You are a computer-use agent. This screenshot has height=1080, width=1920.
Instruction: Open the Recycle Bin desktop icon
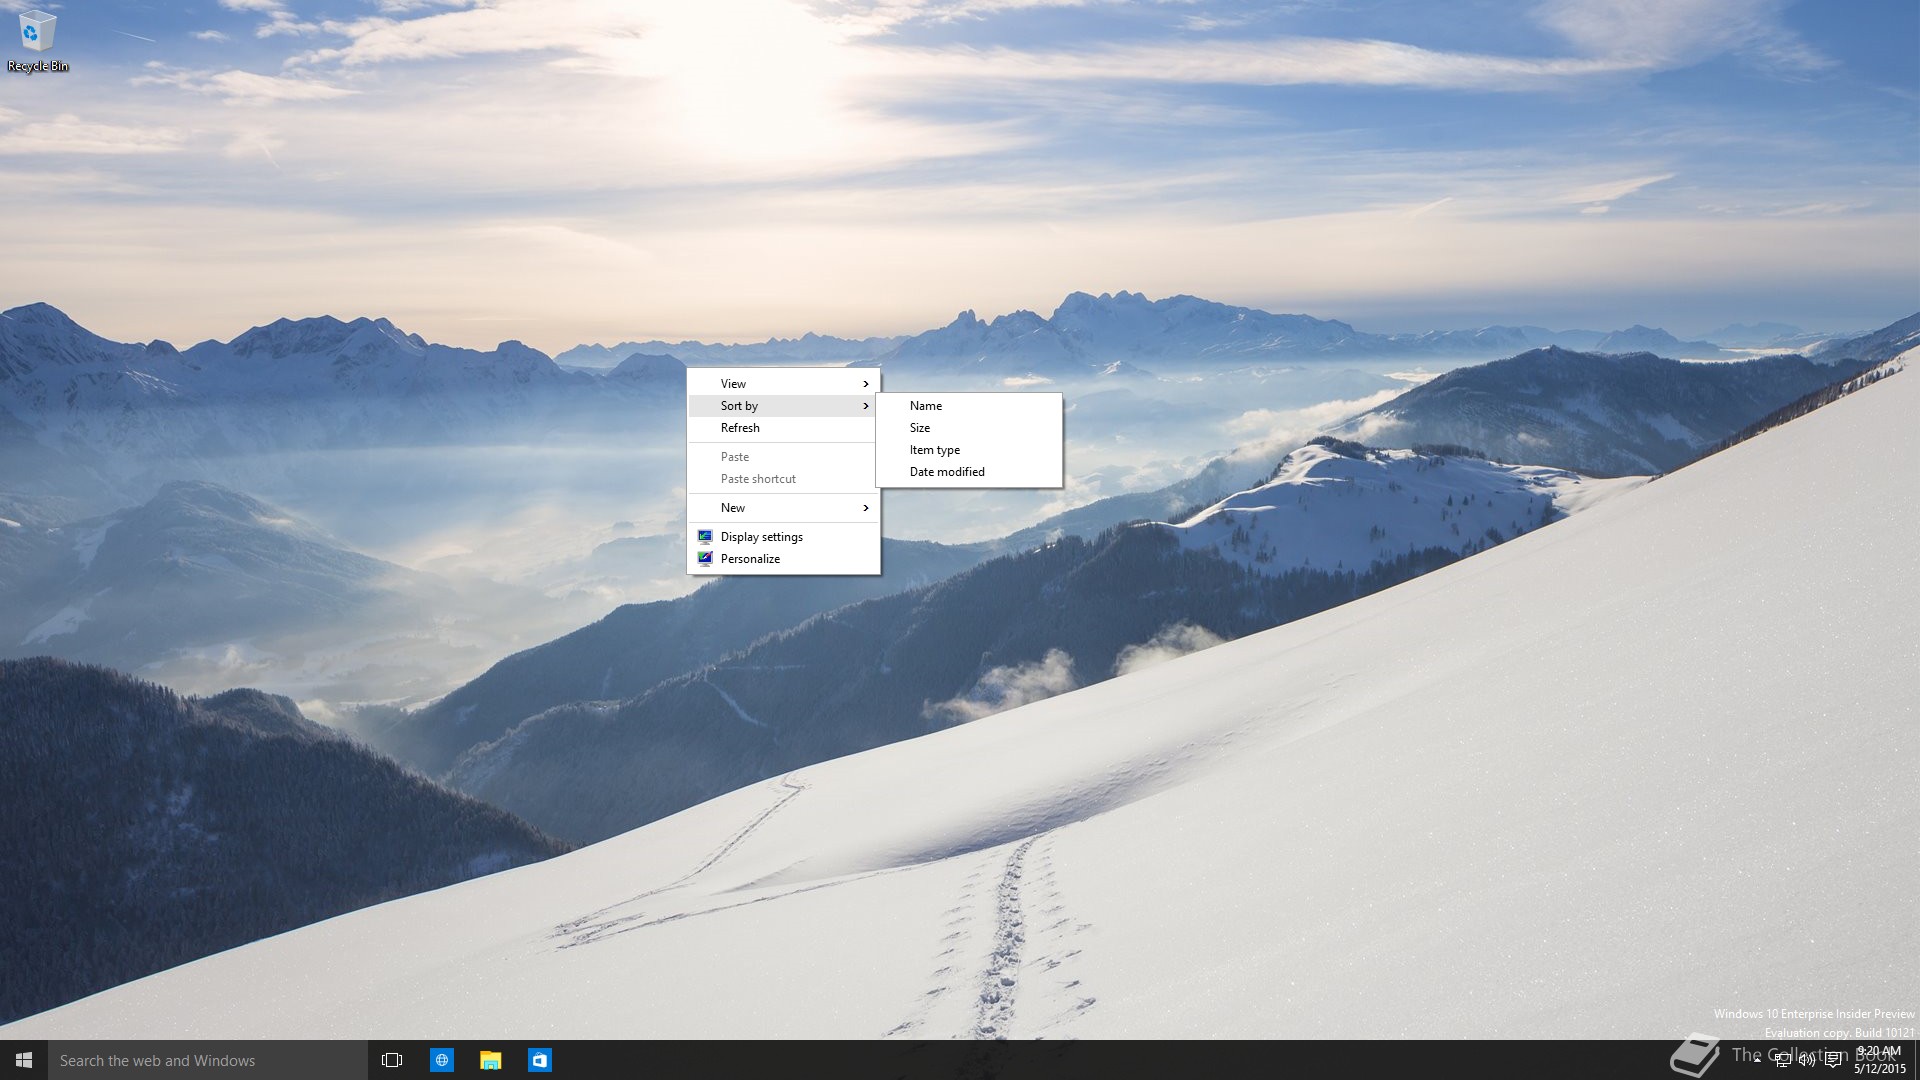click(38, 41)
